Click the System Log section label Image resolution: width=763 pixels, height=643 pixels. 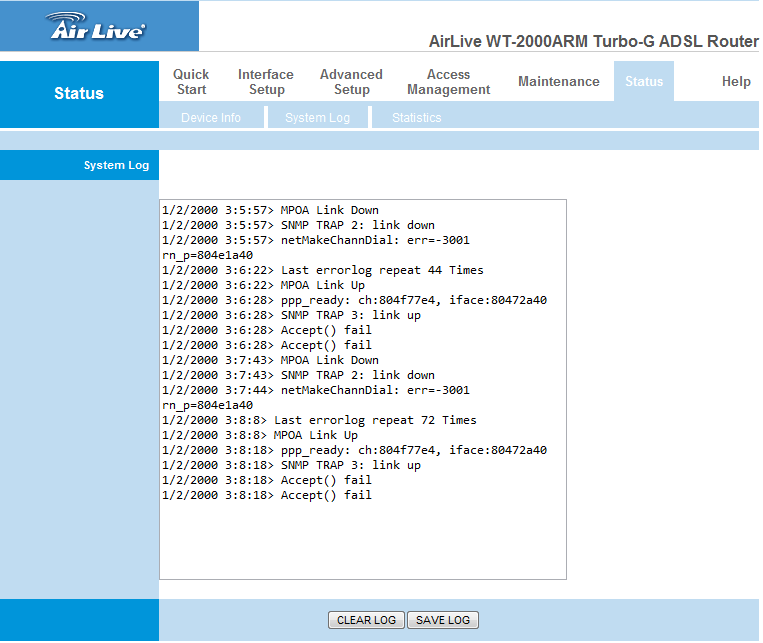click(x=116, y=165)
